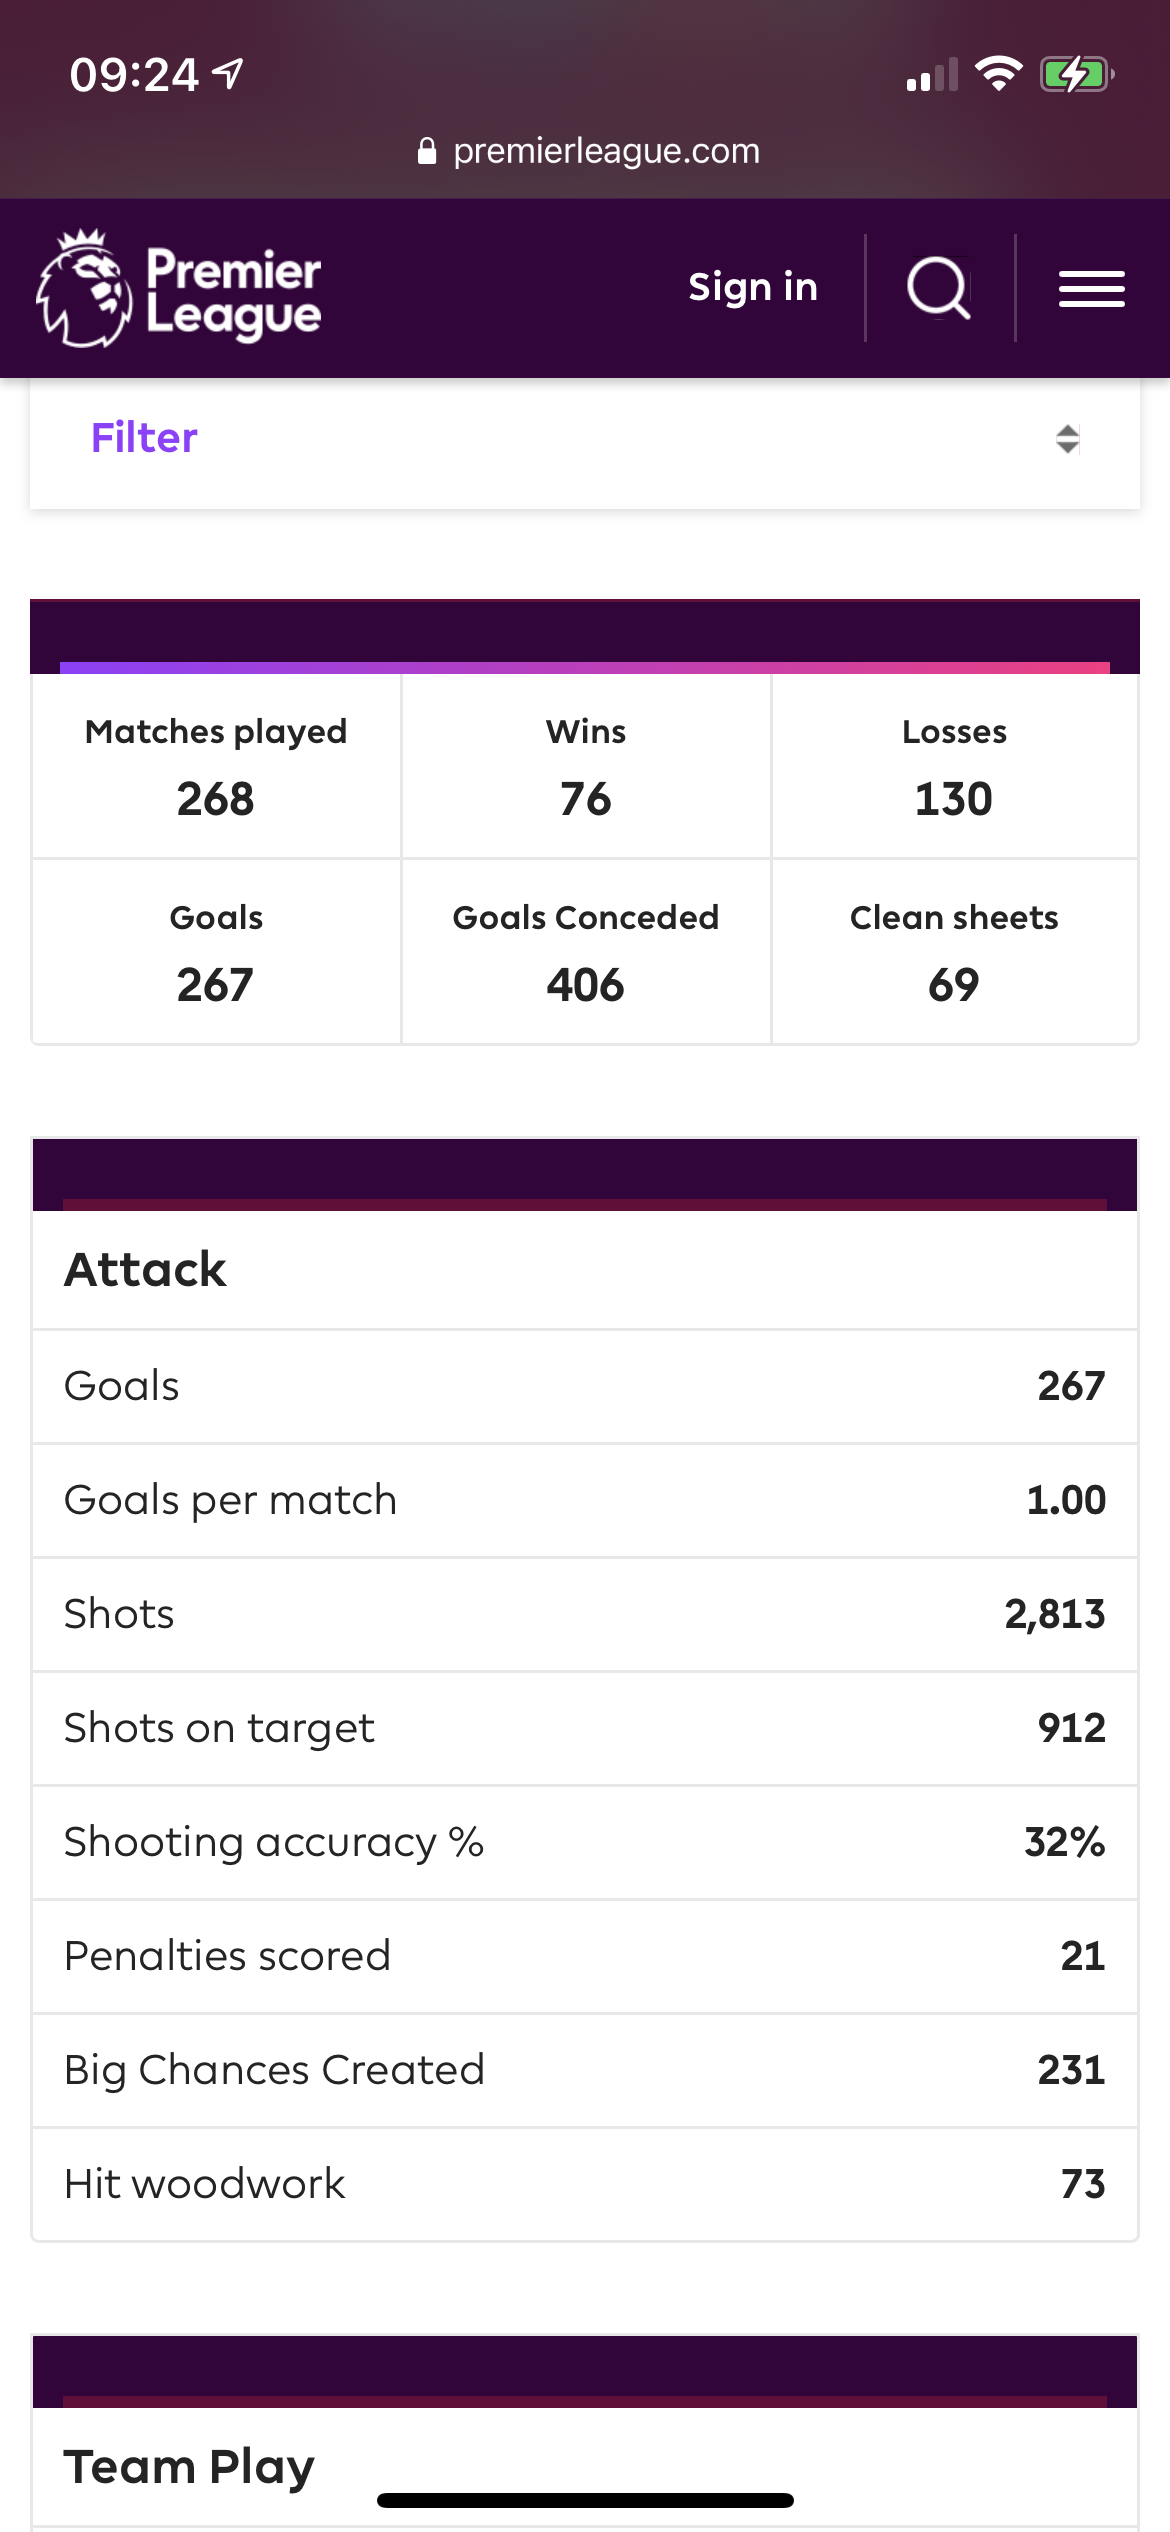Tap the Premier League lion logo
The image size is (1170, 2532).
click(x=84, y=288)
